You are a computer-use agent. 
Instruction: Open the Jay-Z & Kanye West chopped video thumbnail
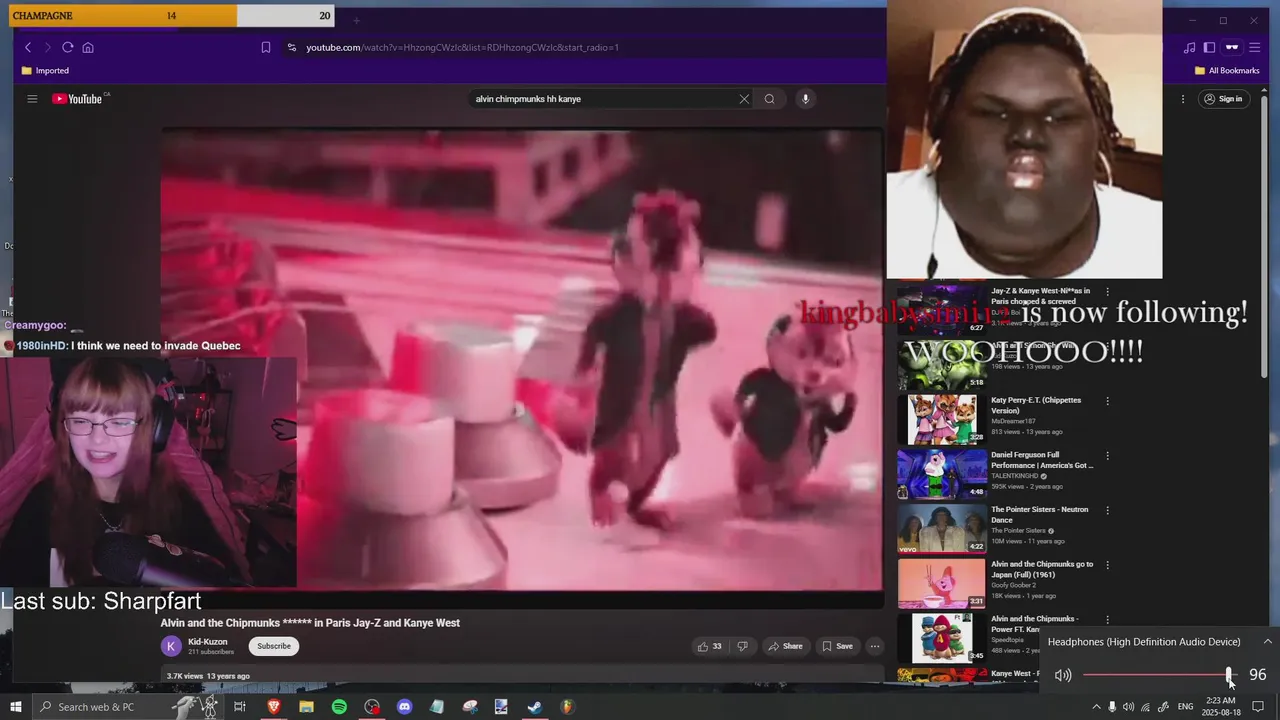(x=942, y=309)
